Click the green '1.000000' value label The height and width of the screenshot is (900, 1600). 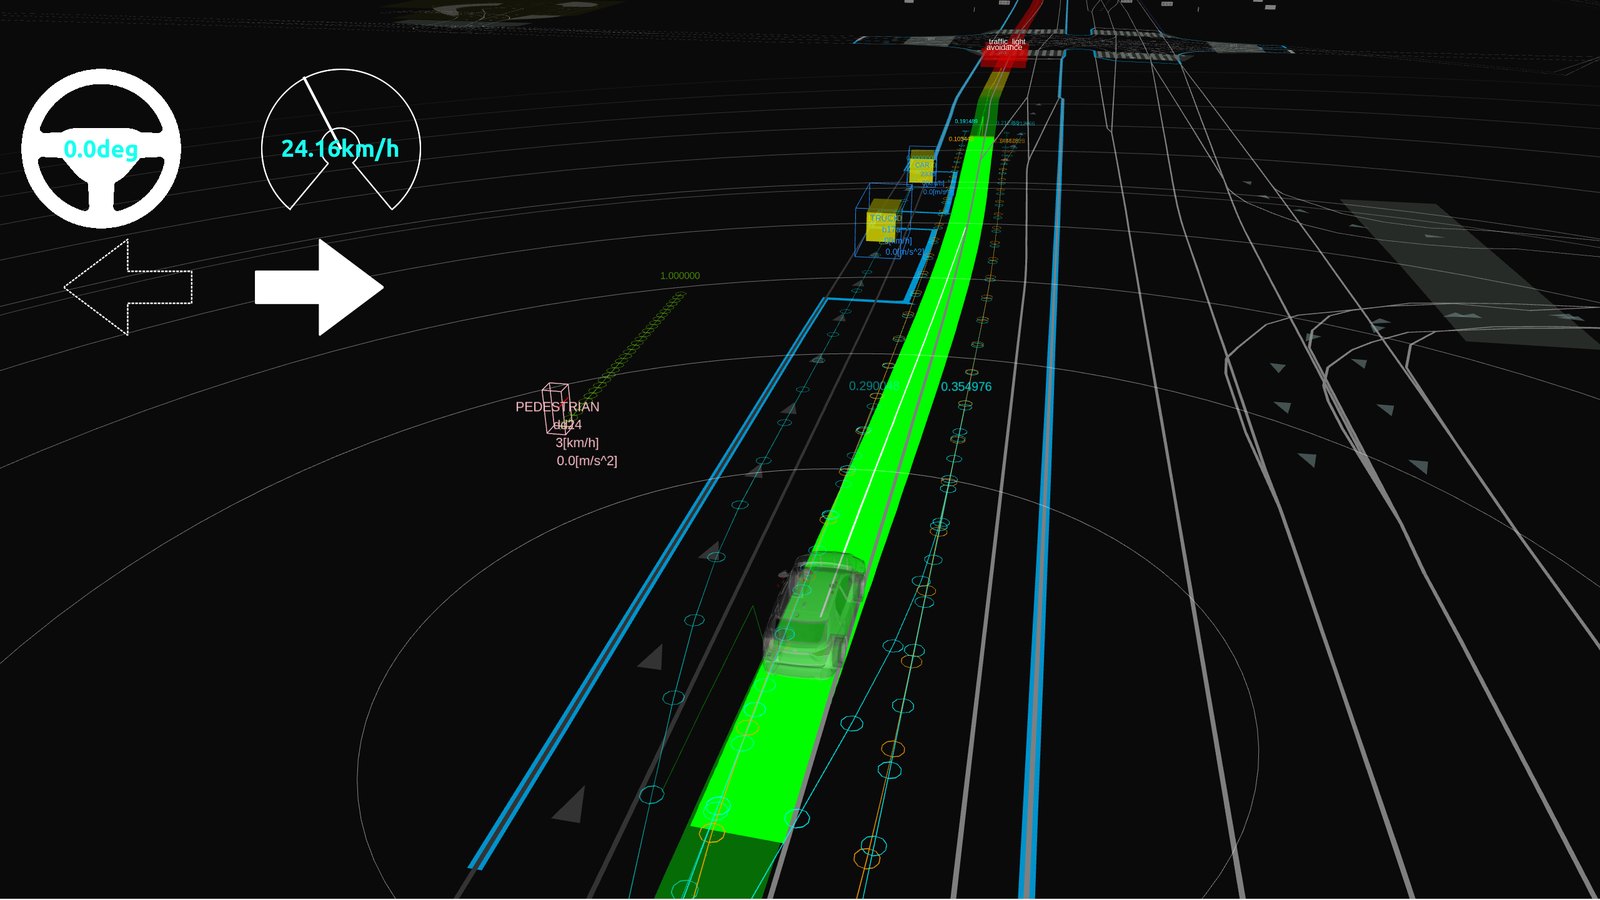(x=680, y=276)
